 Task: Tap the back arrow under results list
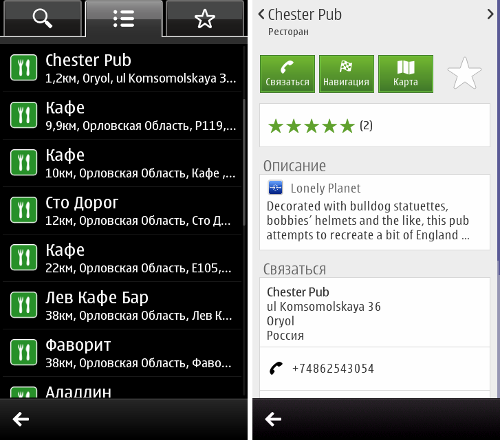click(x=21, y=419)
